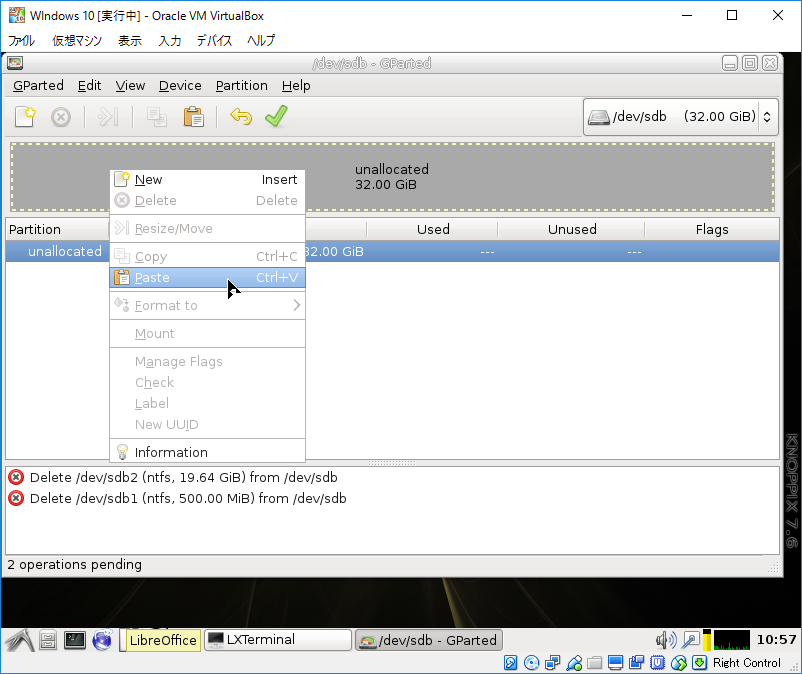Select Paste in the context menu

click(207, 278)
